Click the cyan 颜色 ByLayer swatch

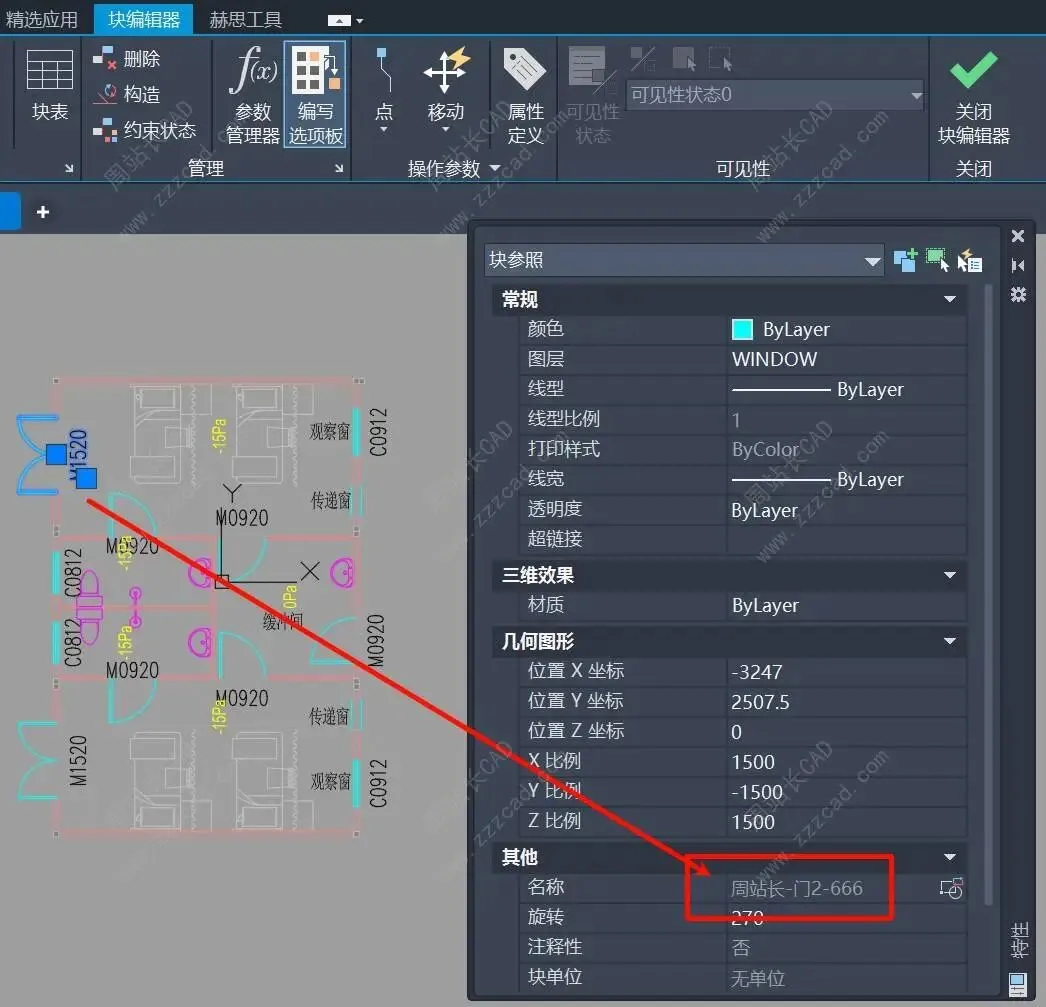click(x=742, y=329)
